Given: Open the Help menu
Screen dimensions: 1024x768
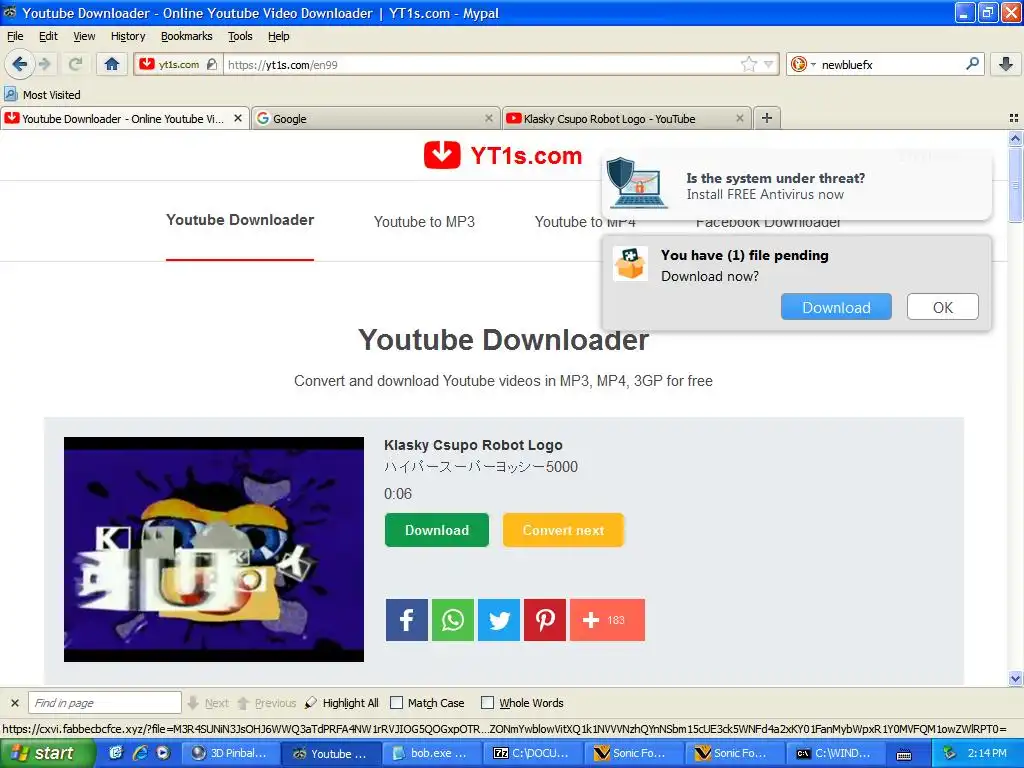Looking at the screenshot, I should tap(279, 36).
